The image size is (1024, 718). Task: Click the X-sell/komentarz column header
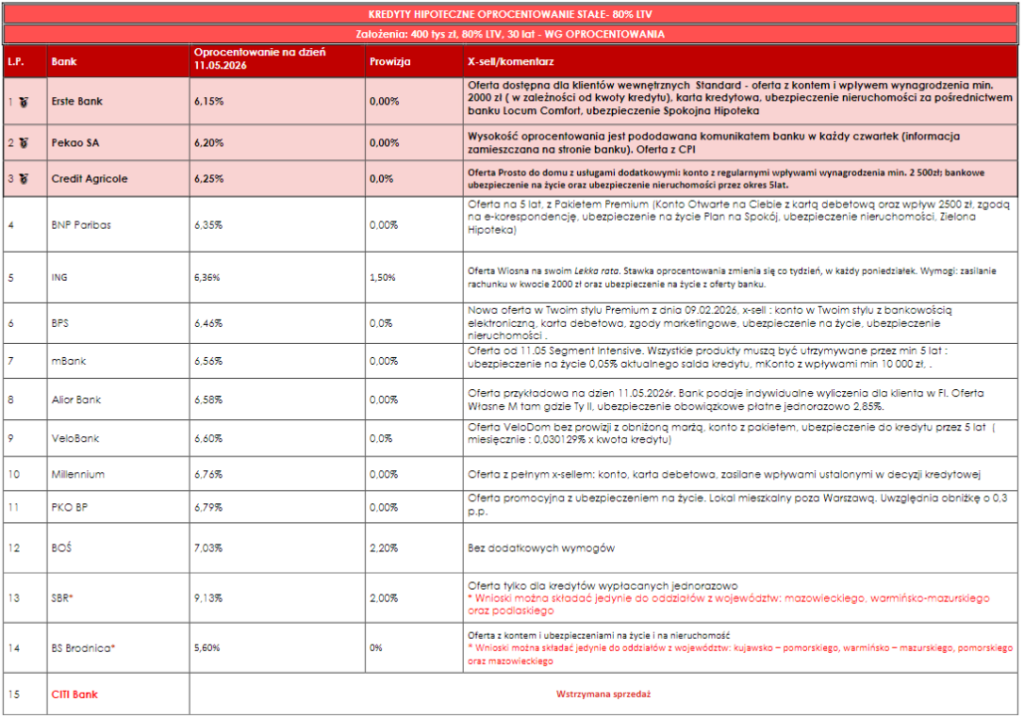(x=511, y=61)
